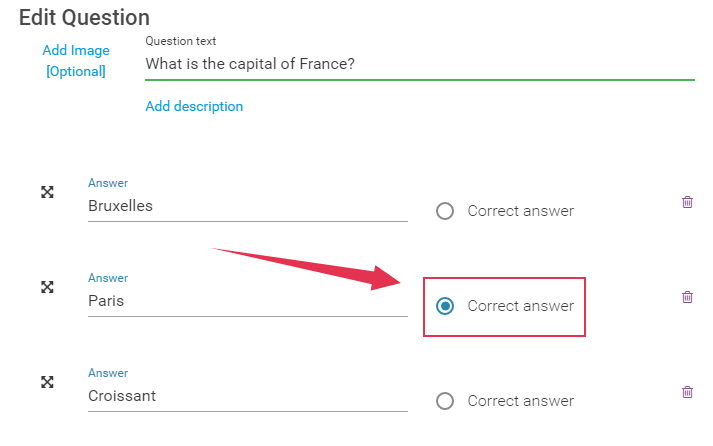Click the Correct answer label next to Paris
This screenshot has height=446, width=713.
521,306
